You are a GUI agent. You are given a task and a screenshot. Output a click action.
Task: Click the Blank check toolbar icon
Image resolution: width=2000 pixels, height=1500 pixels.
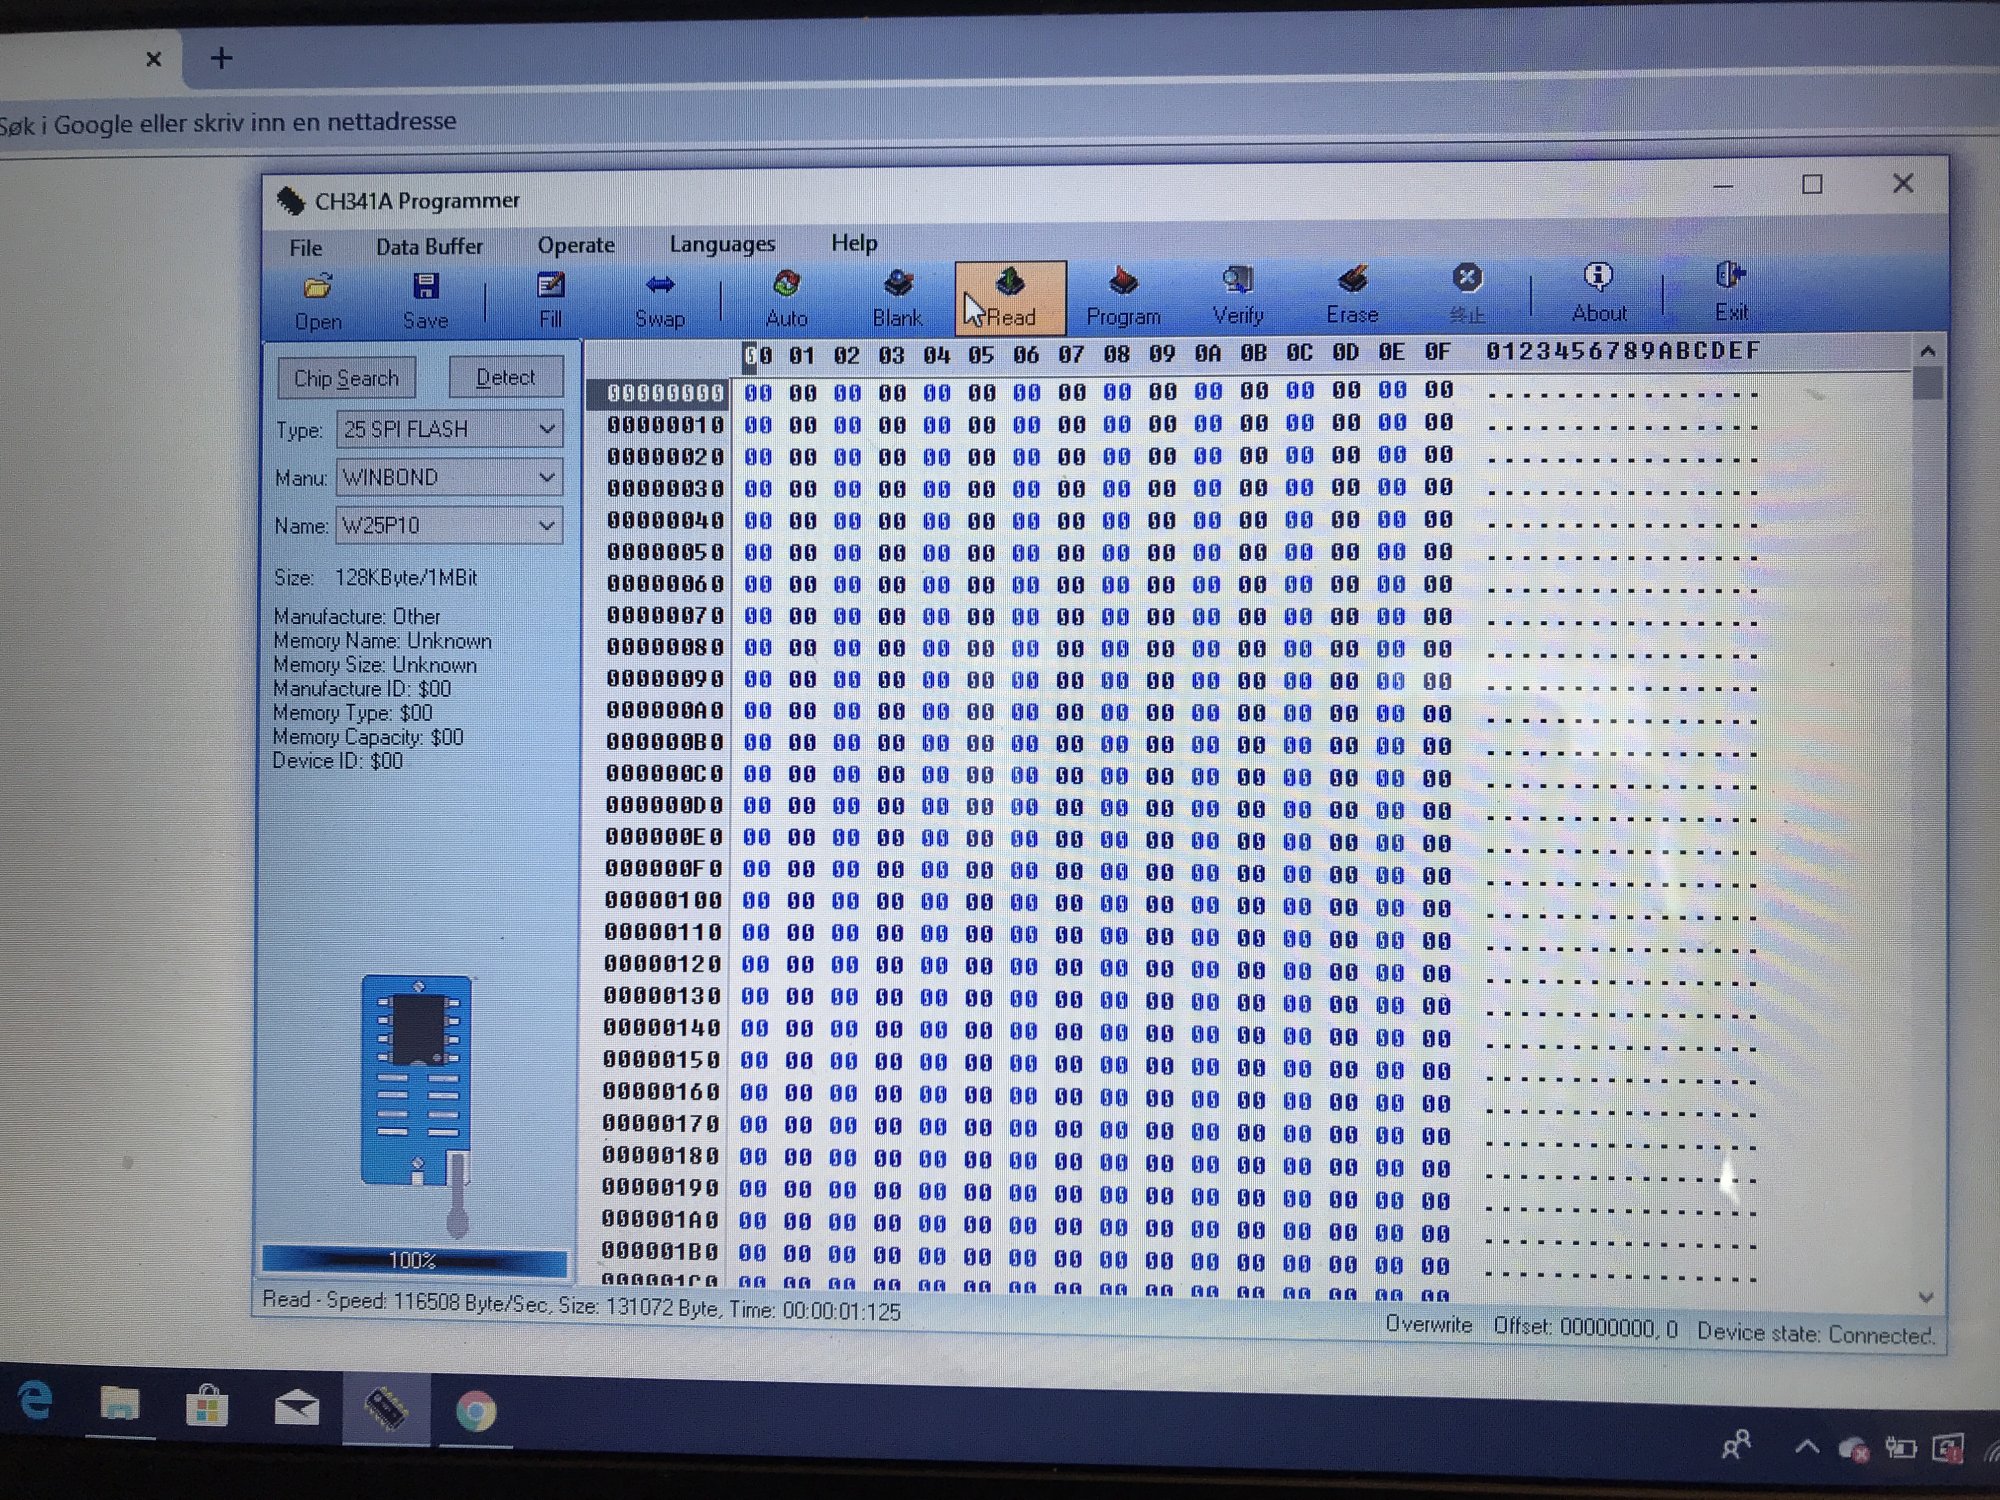898,298
